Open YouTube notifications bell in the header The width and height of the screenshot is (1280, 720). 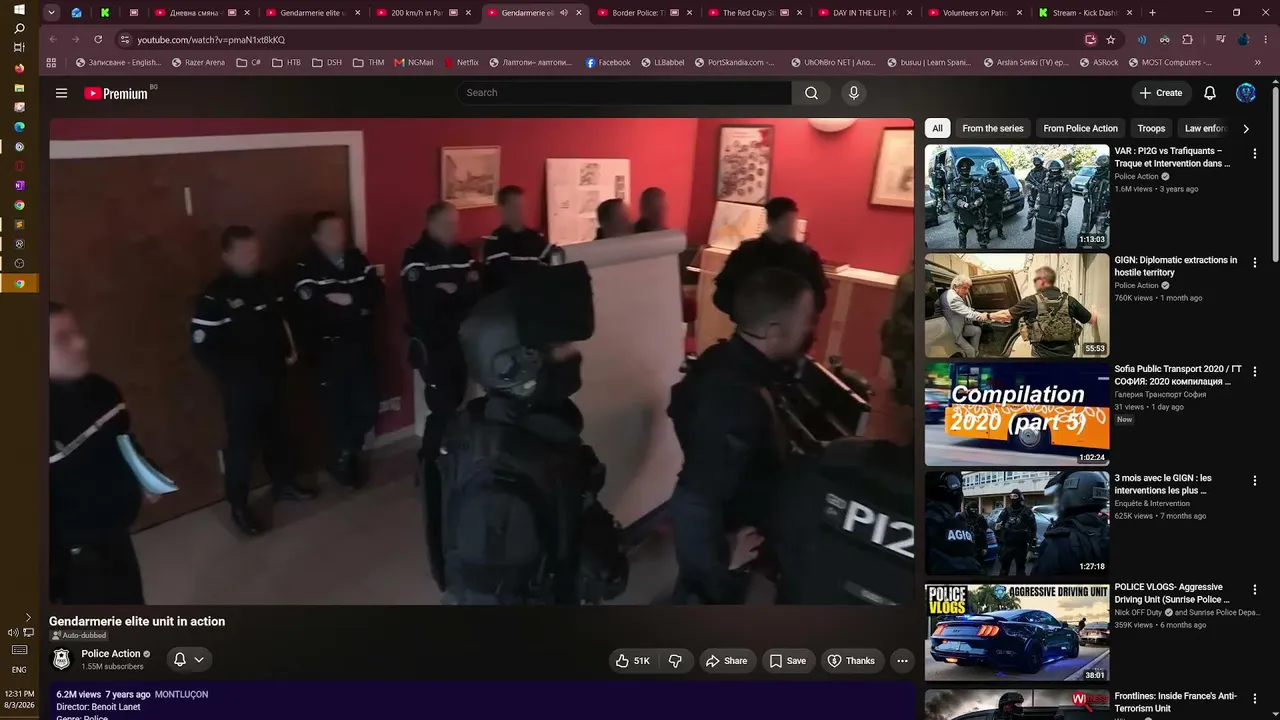[x=1210, y=93]
